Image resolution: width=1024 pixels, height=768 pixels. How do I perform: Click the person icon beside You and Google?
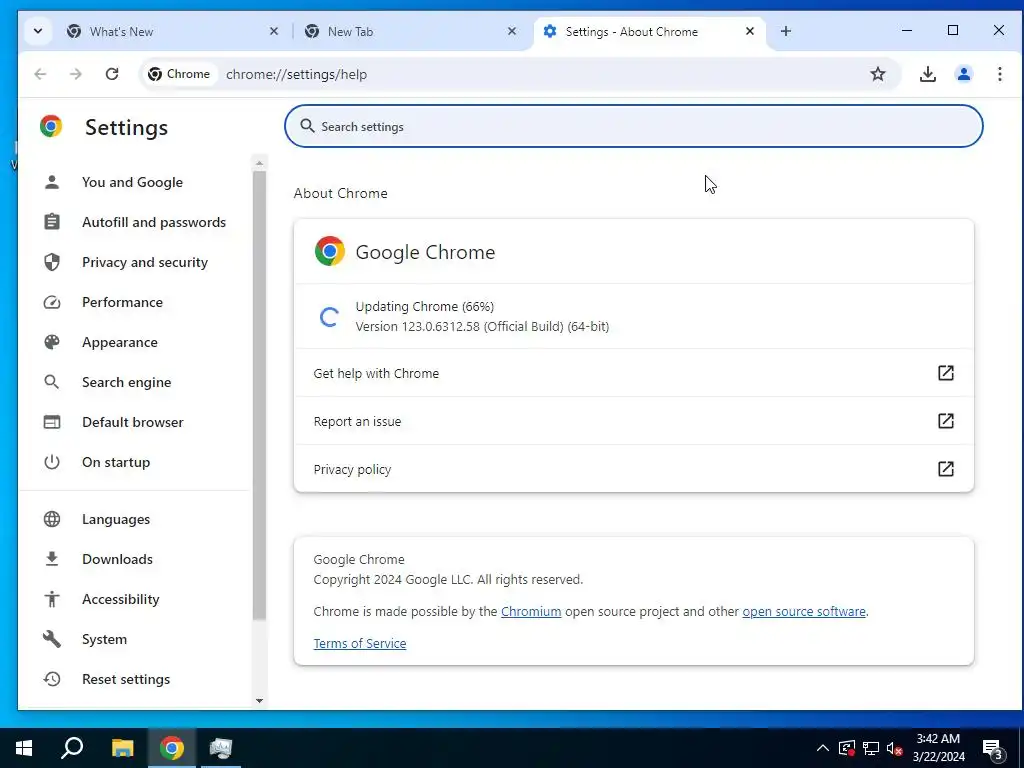click(x=52, y=182)
